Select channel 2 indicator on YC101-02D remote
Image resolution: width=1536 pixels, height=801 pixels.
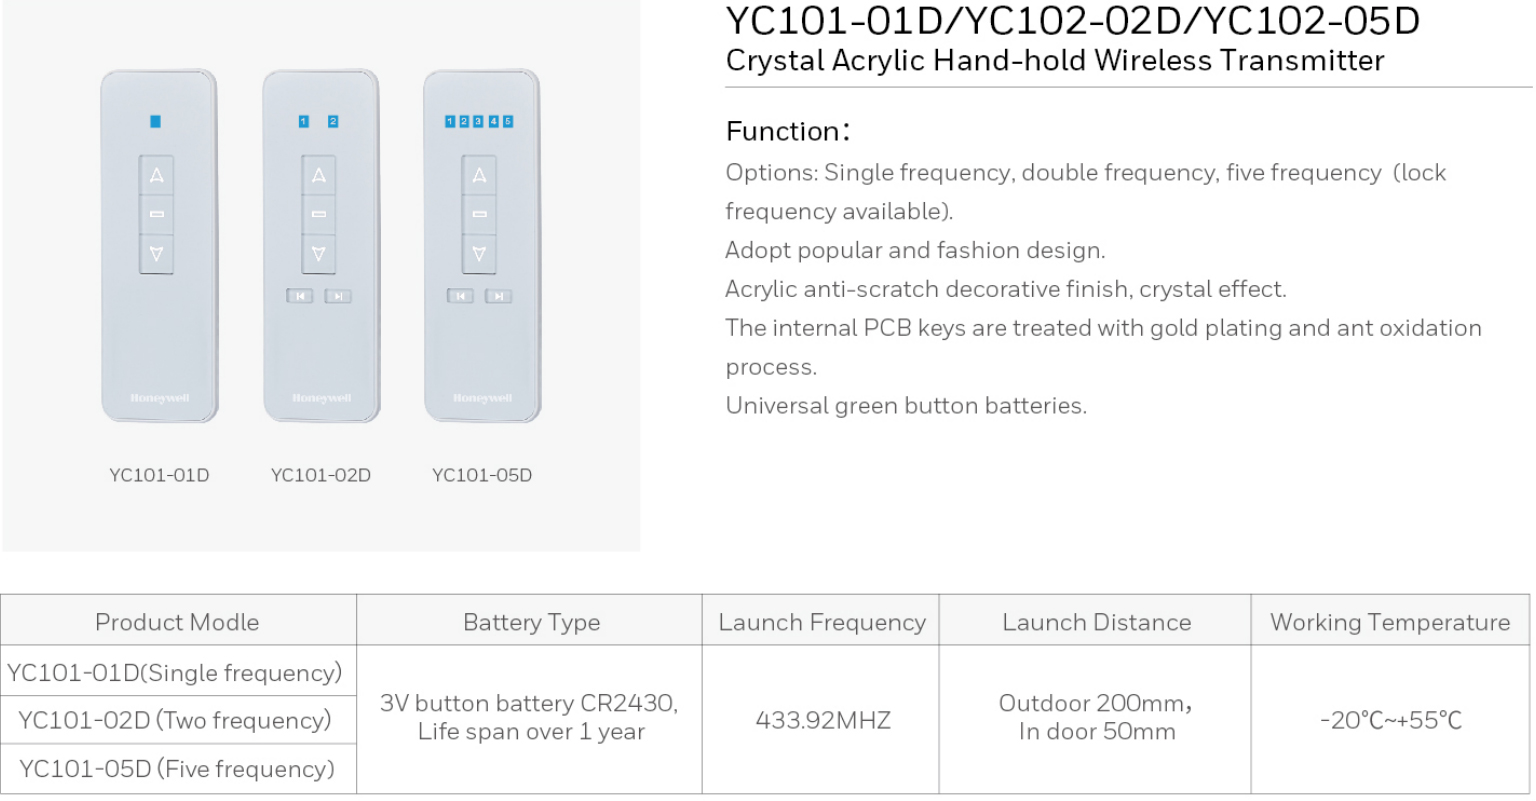pos(333,121)
